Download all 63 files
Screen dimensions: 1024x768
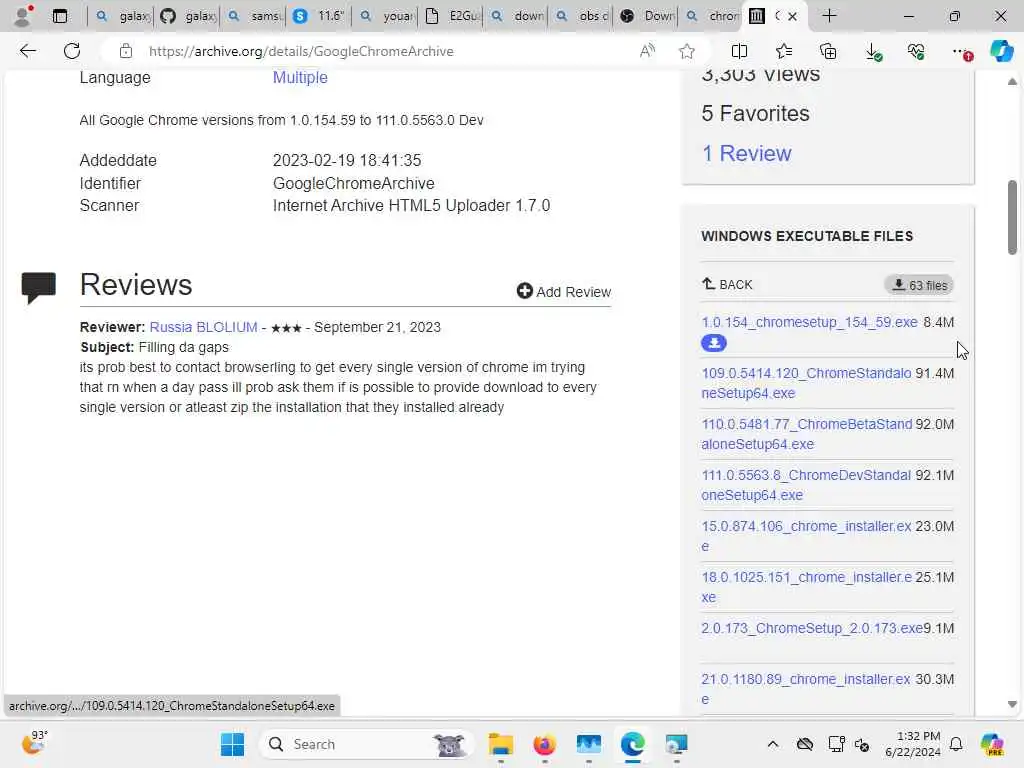920,285
